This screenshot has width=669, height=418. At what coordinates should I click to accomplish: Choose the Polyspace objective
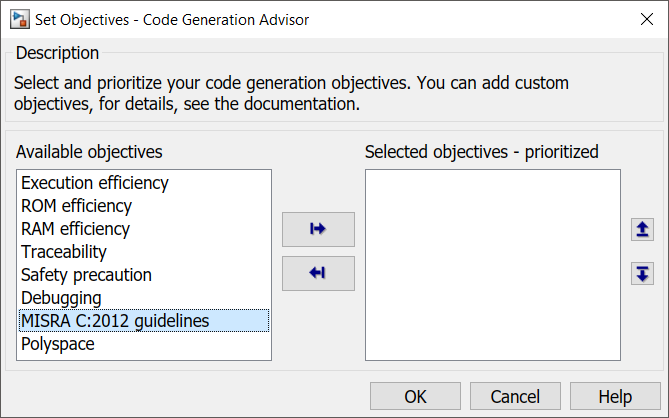point(58,344)
